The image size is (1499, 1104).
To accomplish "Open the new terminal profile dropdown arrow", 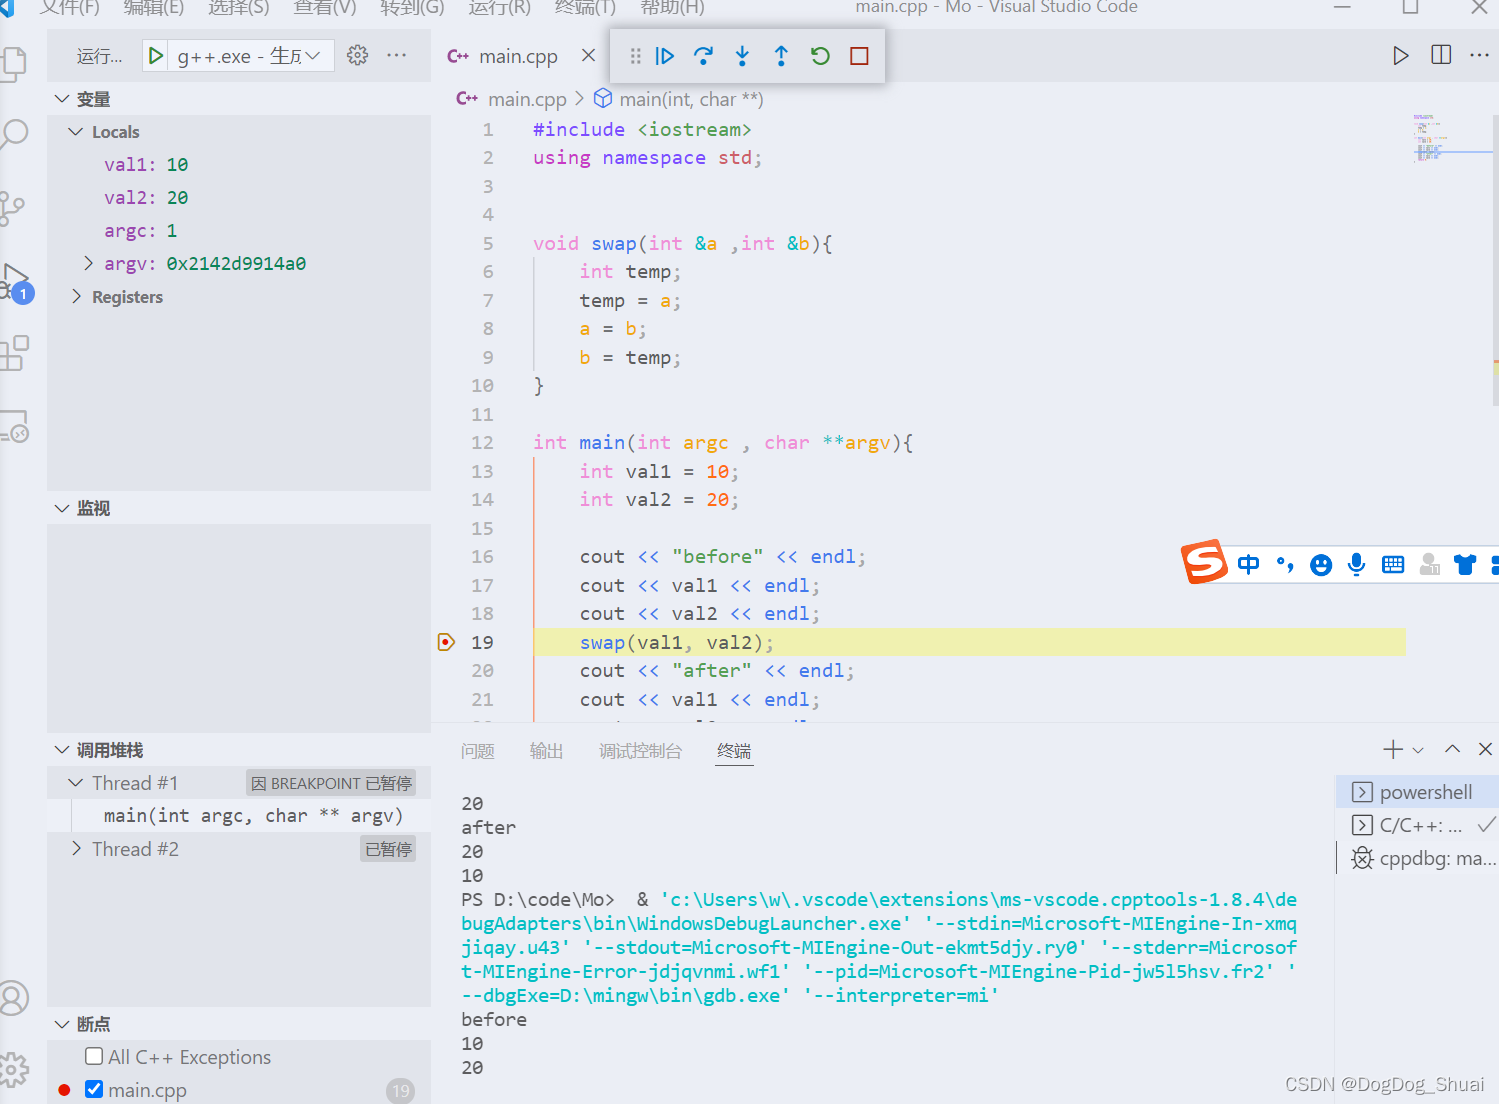I will 1418,750.
